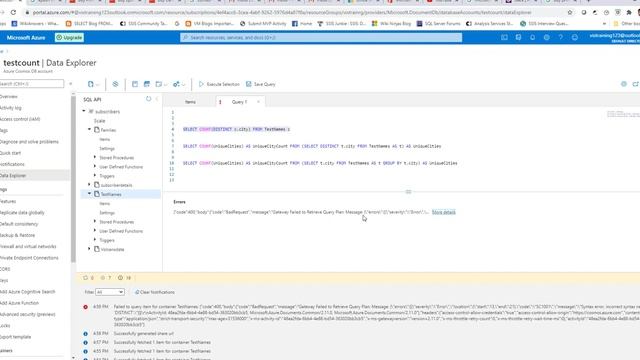Click the error count icon in notification bar

click(102, 278)
